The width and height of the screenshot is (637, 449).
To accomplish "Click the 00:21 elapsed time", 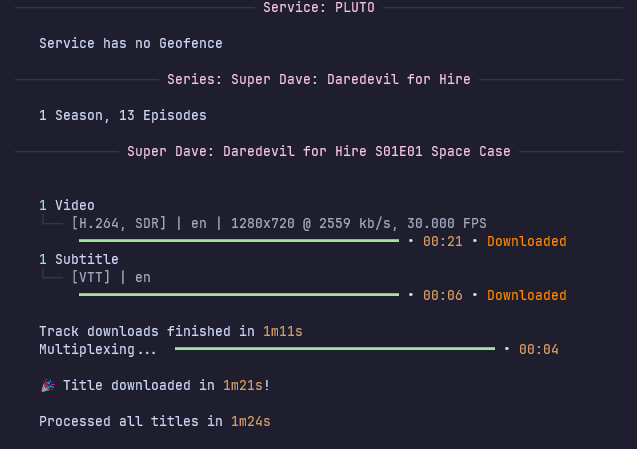I will [x=442, y=241].
